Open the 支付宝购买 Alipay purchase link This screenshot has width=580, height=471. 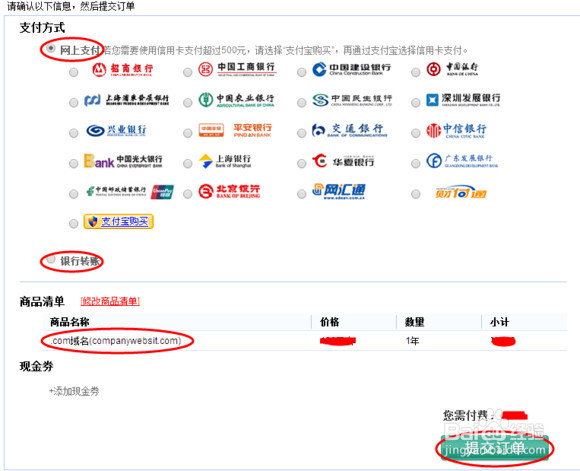118,221
